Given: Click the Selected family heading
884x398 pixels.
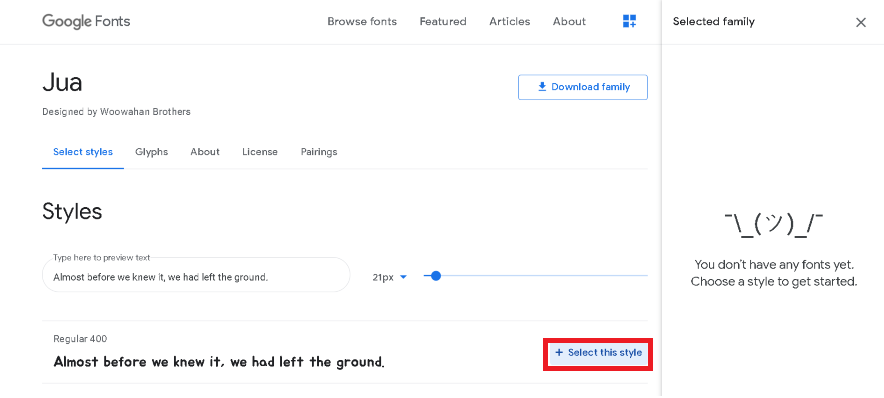Looking at the screenshot, I should [714, 21].
